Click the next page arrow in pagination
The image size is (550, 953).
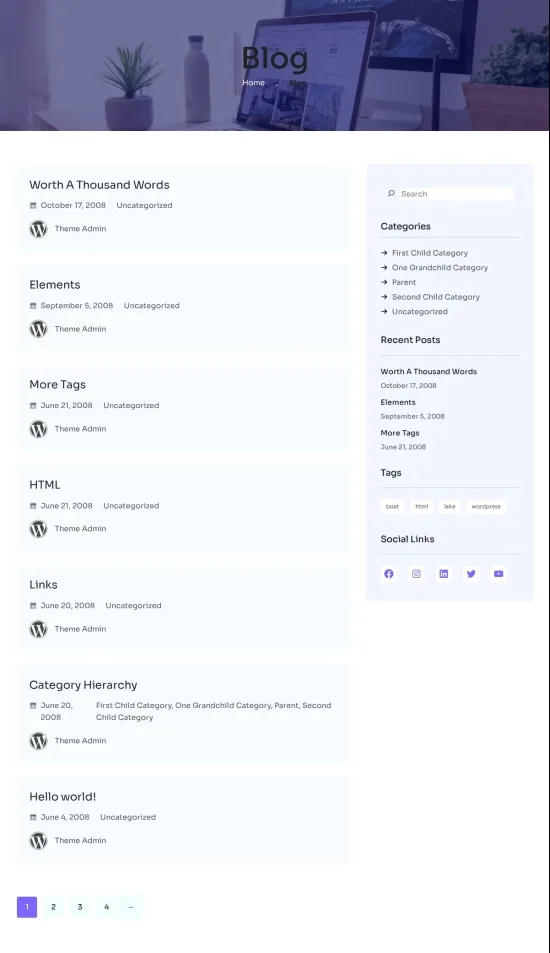pyautogui.click(x=131, y=907)
